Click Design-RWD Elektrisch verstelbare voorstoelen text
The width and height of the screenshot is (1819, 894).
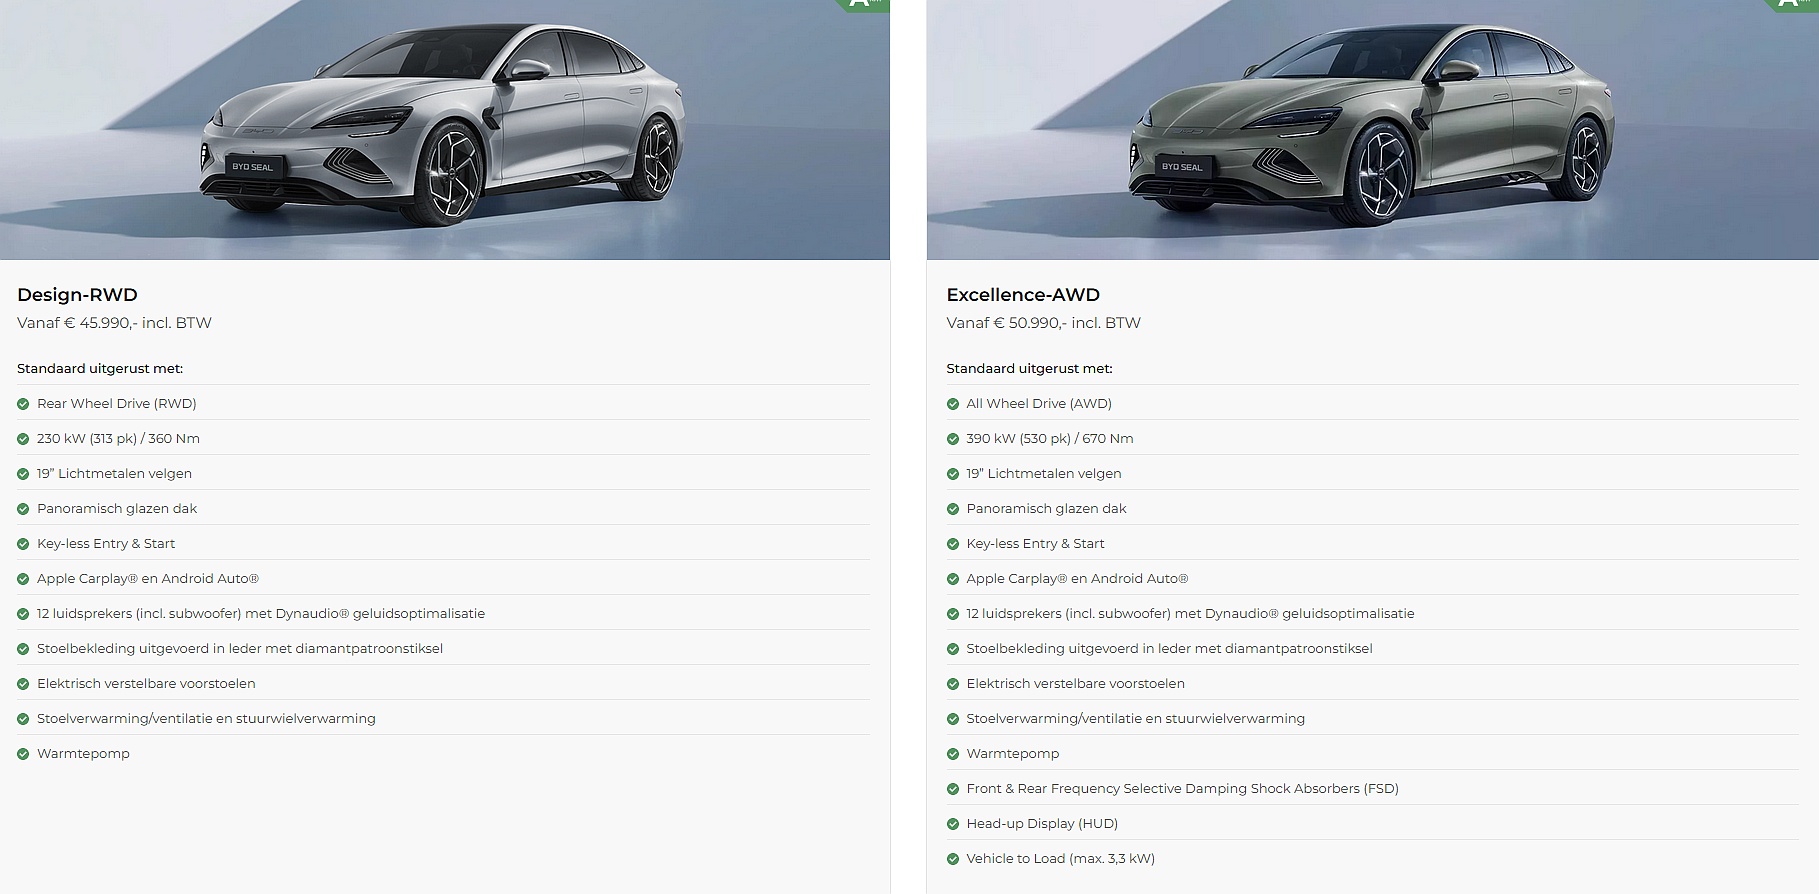146,684
